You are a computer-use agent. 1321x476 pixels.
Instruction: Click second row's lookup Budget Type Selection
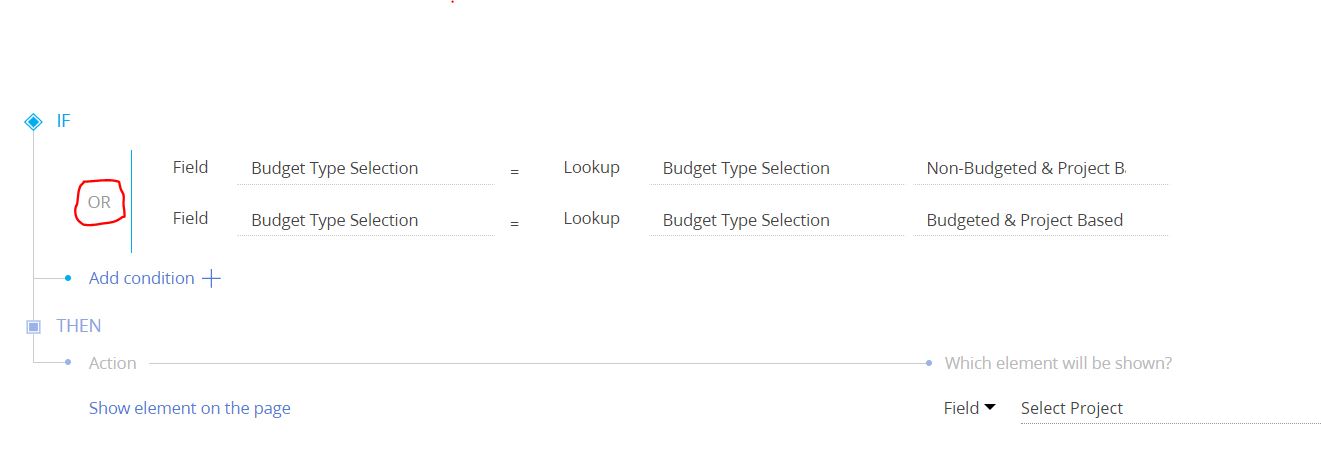click(x=776, y=221)
